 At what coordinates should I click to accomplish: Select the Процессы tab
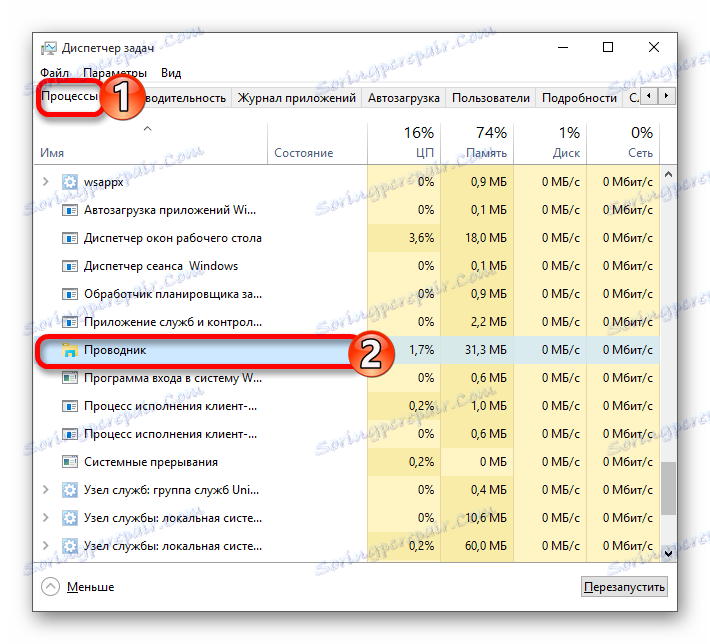(69, 96)
